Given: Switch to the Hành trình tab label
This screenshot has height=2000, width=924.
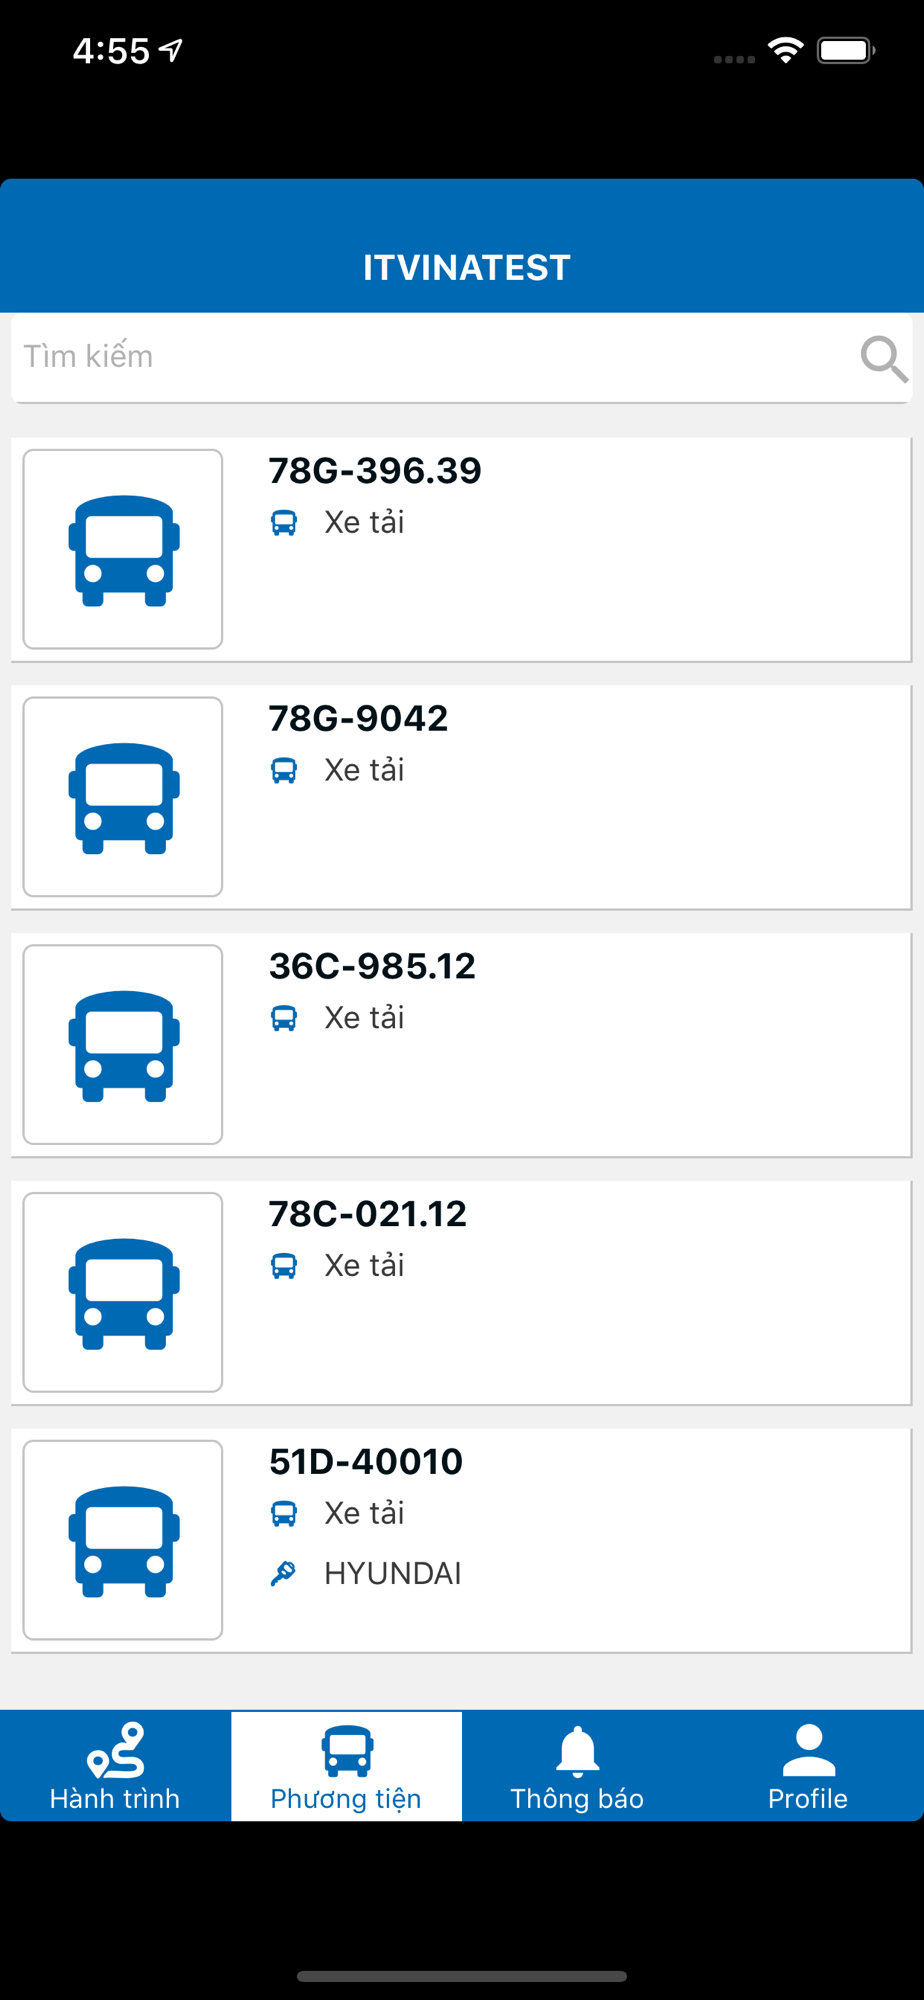Looking at the screenshot, I should point(115,1798).
